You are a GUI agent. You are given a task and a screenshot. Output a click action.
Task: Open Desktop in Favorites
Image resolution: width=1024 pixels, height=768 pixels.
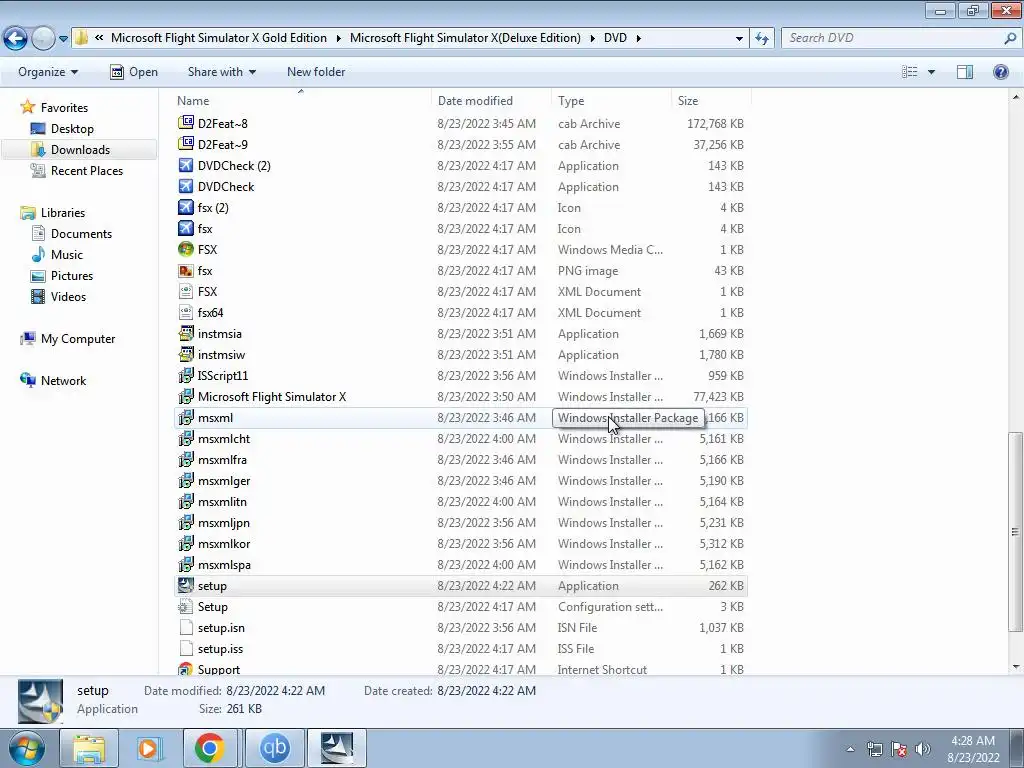(72, 129)
